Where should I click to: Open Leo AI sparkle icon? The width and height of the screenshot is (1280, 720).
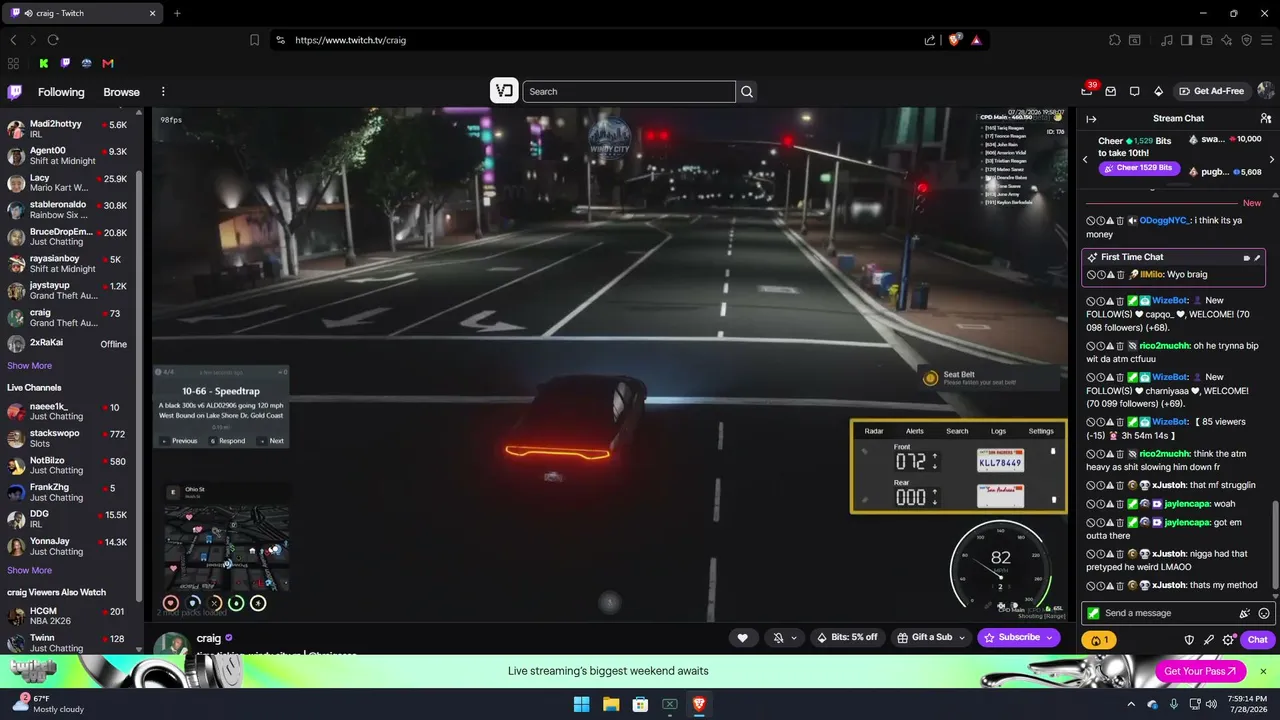pyautogui.click(x=1226, y=40)
